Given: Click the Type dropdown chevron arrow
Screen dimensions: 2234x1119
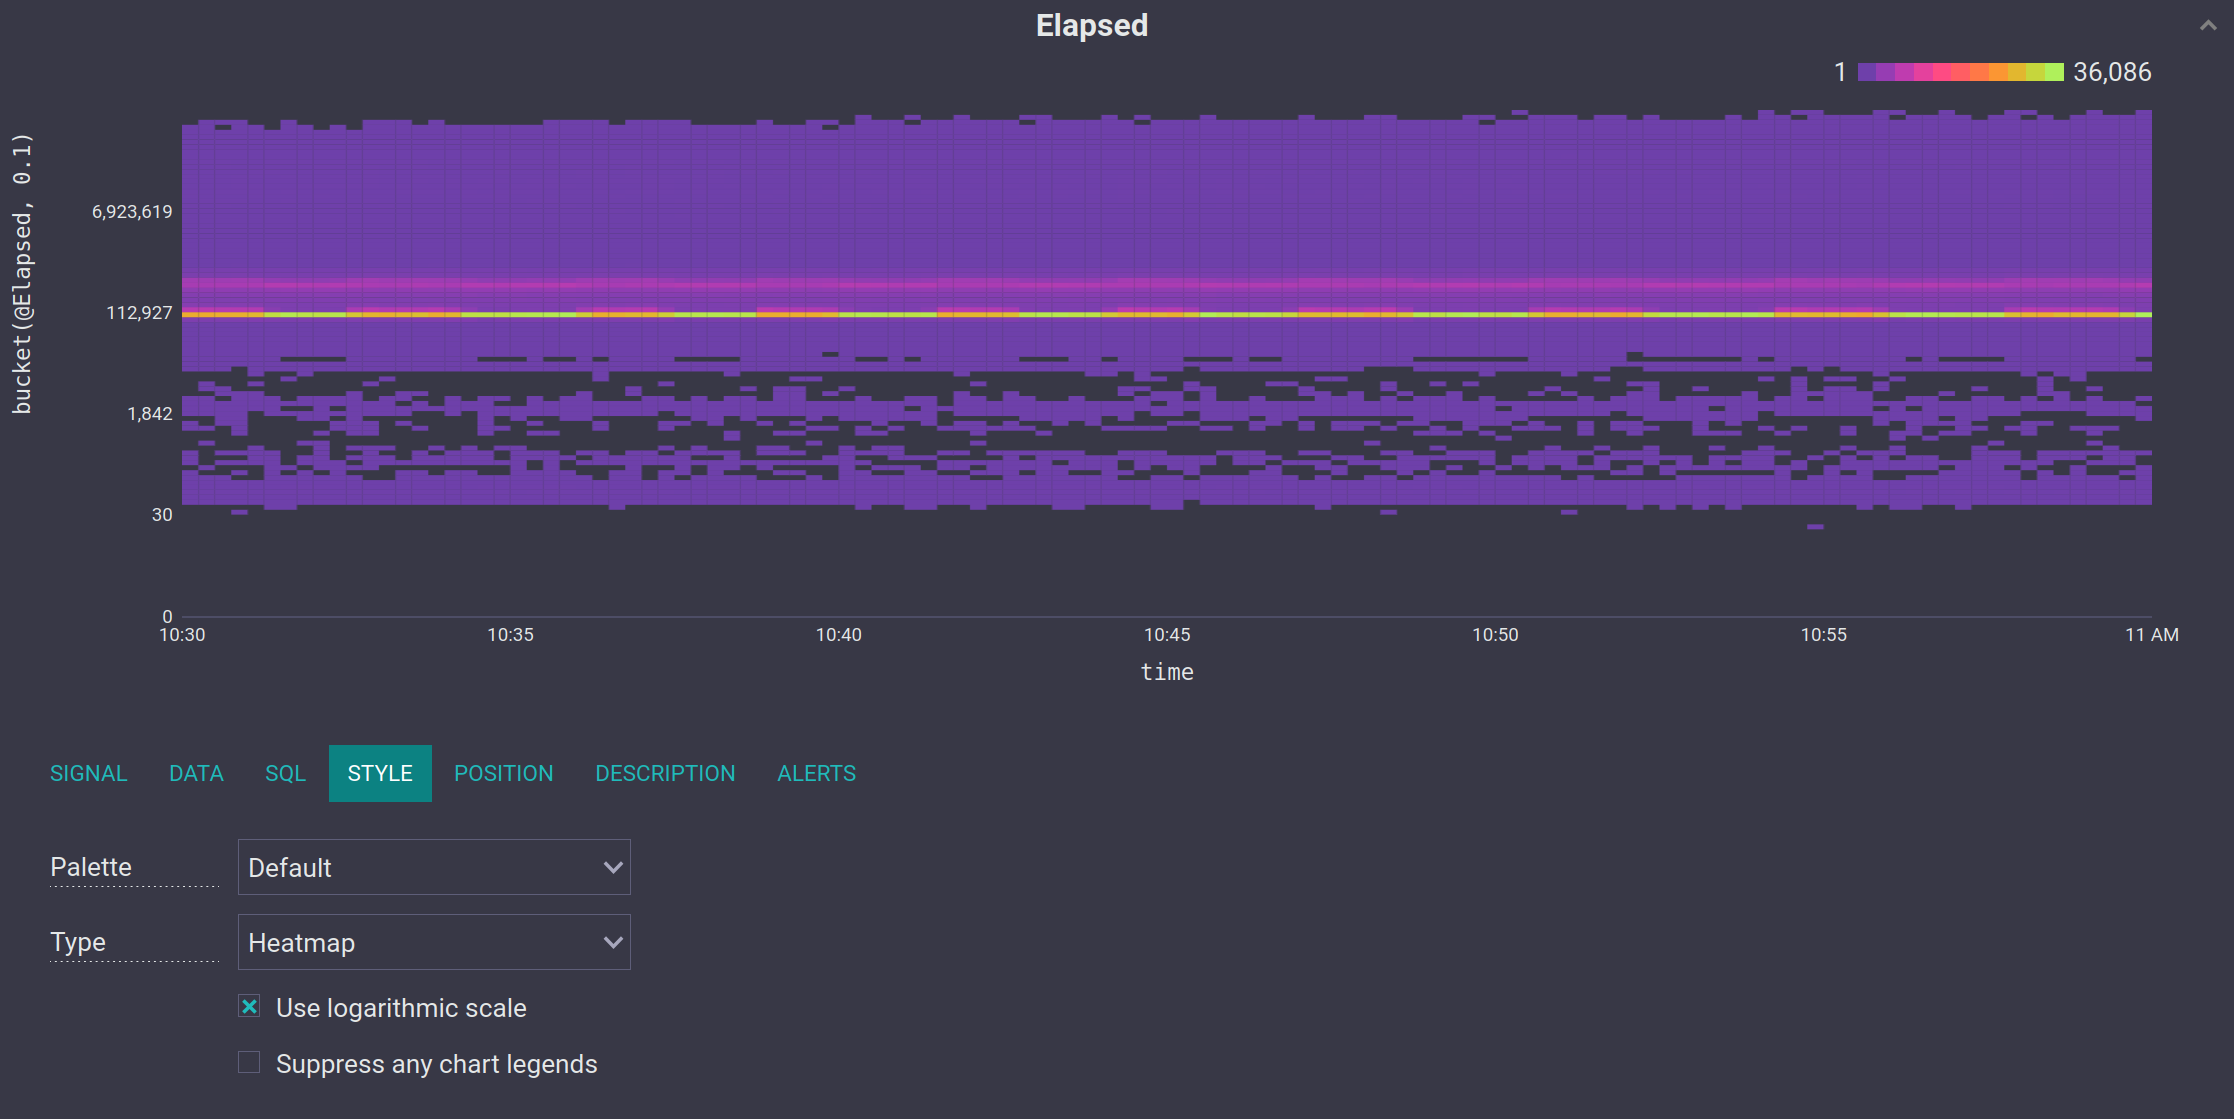Looking at the screenshot, I should 613,942.
